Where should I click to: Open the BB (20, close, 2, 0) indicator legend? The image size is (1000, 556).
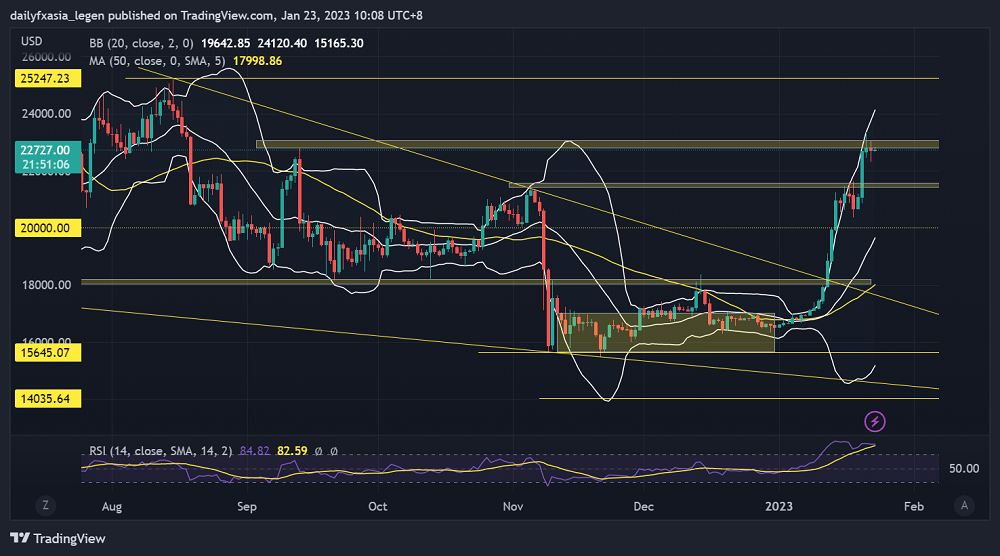[x=140, y=43]
